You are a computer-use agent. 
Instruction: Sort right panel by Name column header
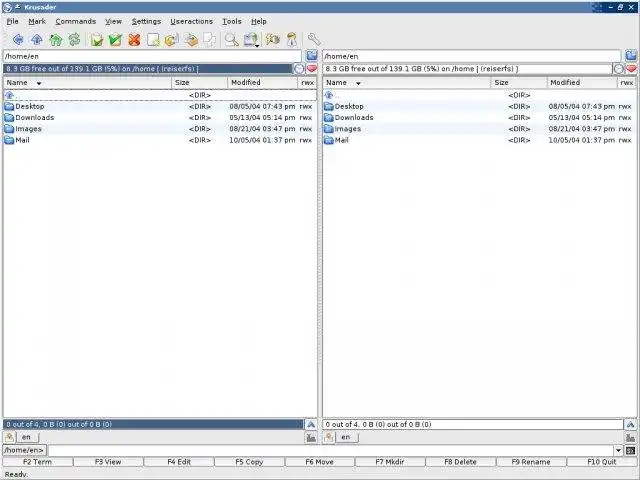click(407, 83)
